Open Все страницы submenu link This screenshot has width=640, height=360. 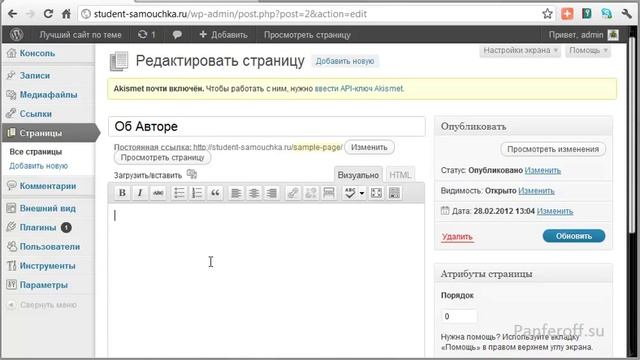[36, 152]
